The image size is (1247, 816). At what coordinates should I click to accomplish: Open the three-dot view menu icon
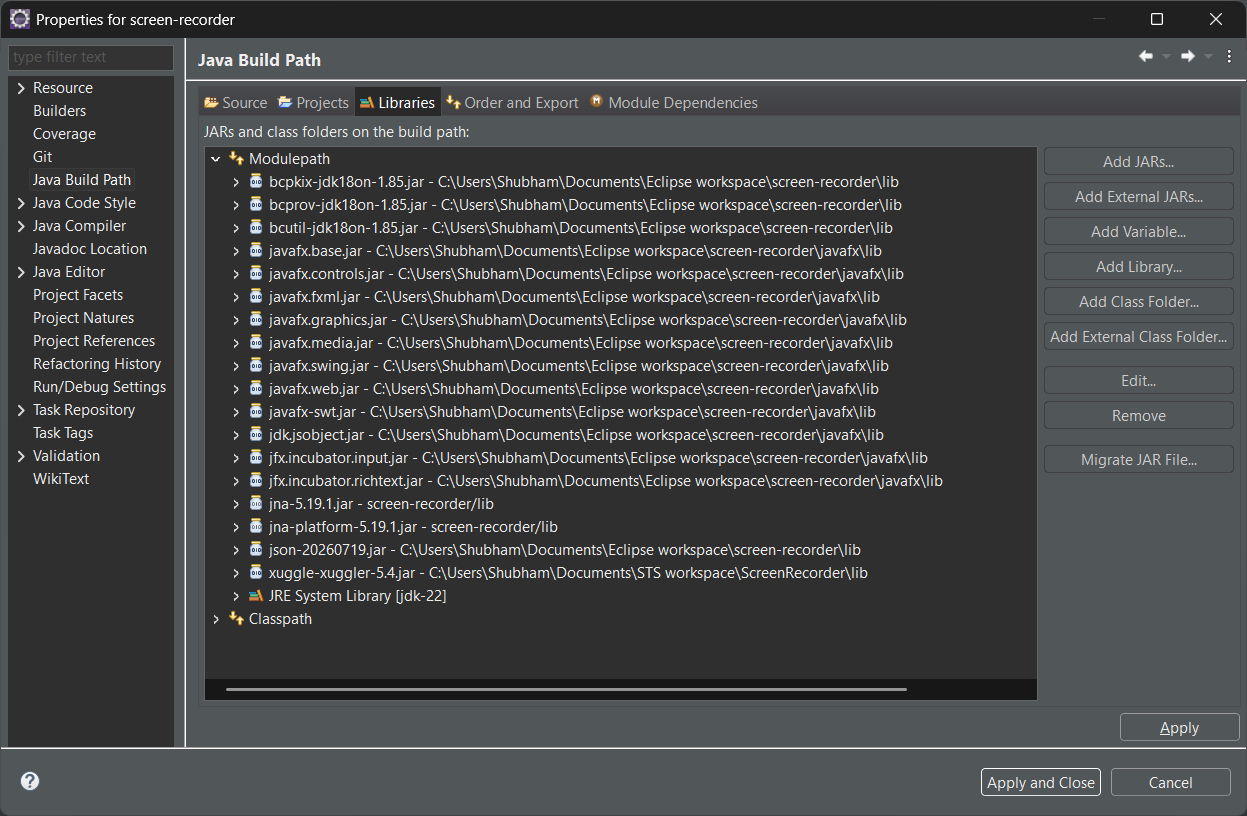coord(1230,57)
